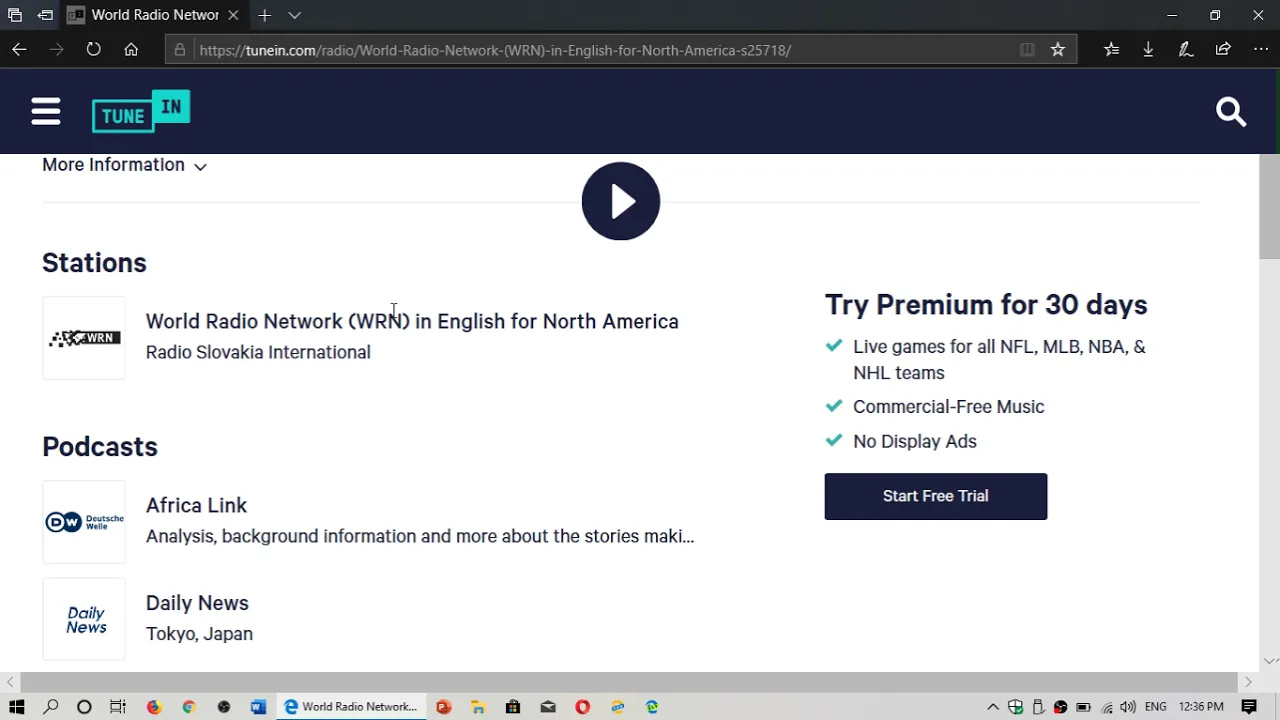Screen dimensions: 1280x720
Task: Open Task View on taskbar
Action: pos(118,707)
